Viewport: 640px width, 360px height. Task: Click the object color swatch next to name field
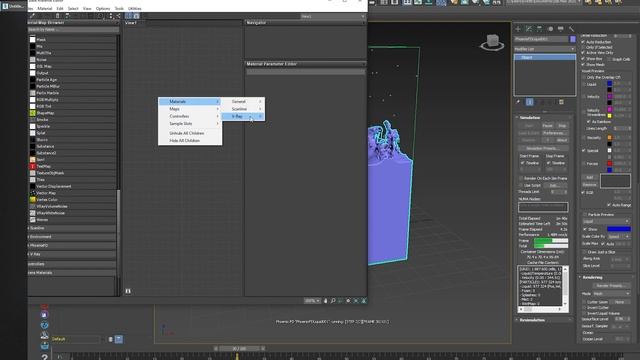pyautogui.click(x=573, y=39)
